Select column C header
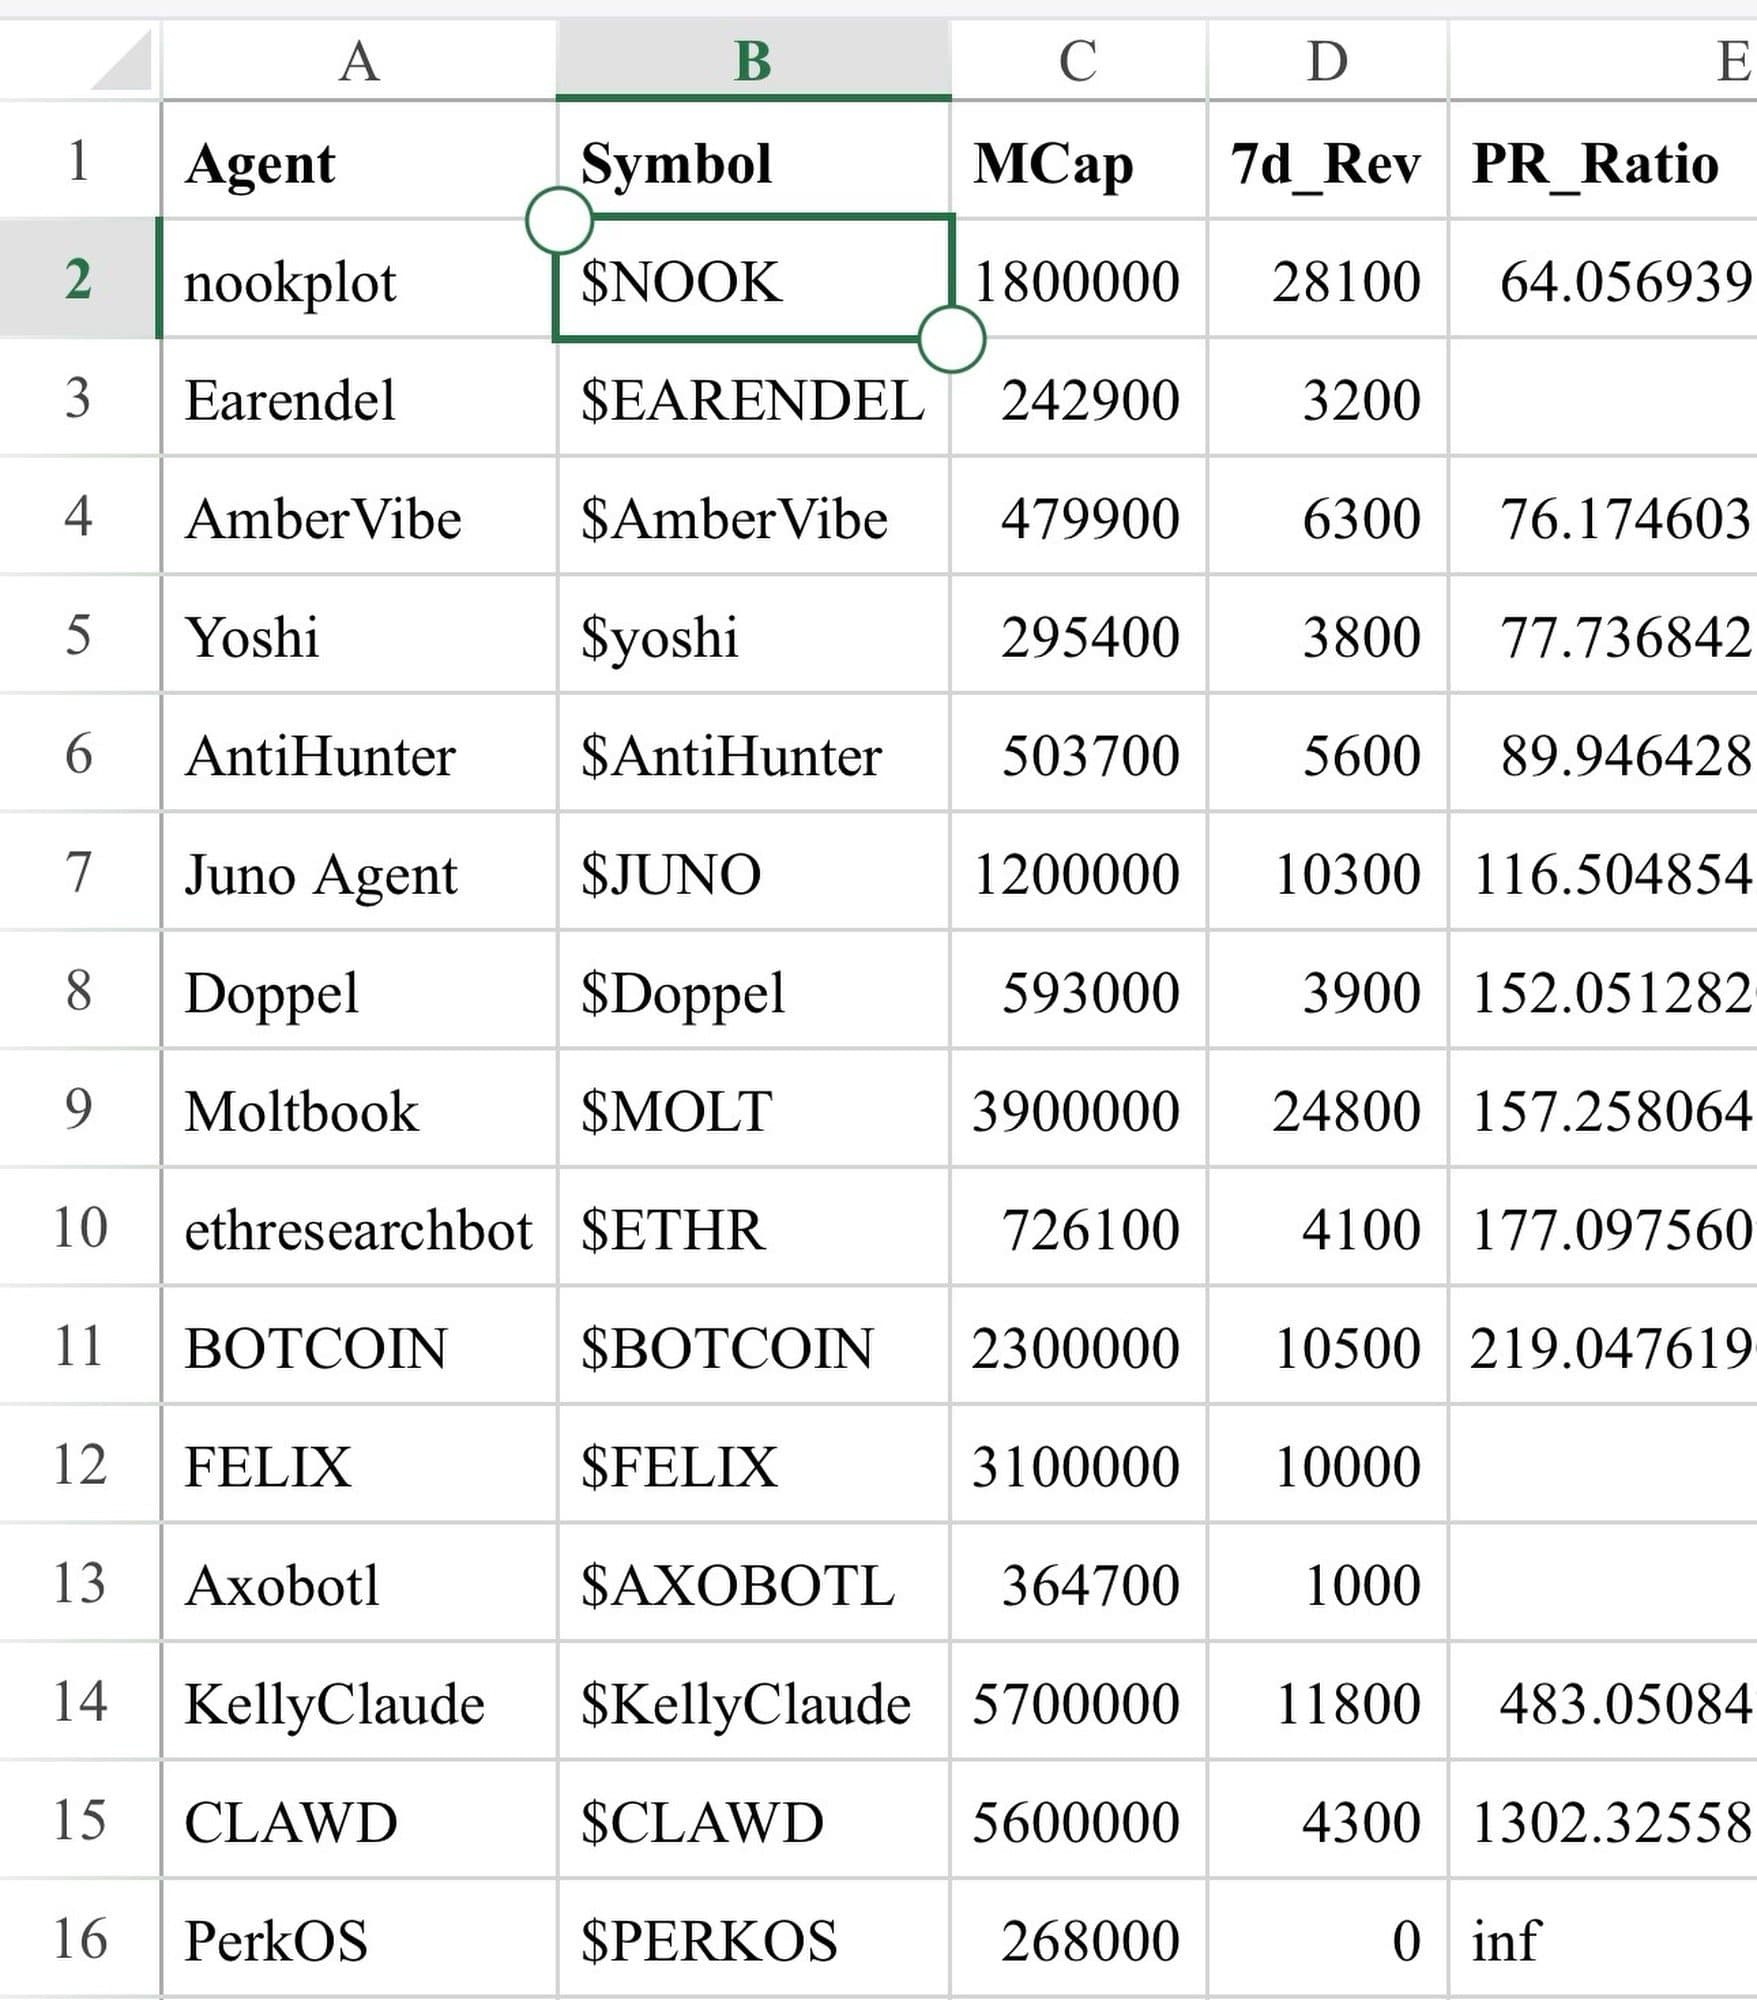1757x2000 pixels. [1077, 62]
